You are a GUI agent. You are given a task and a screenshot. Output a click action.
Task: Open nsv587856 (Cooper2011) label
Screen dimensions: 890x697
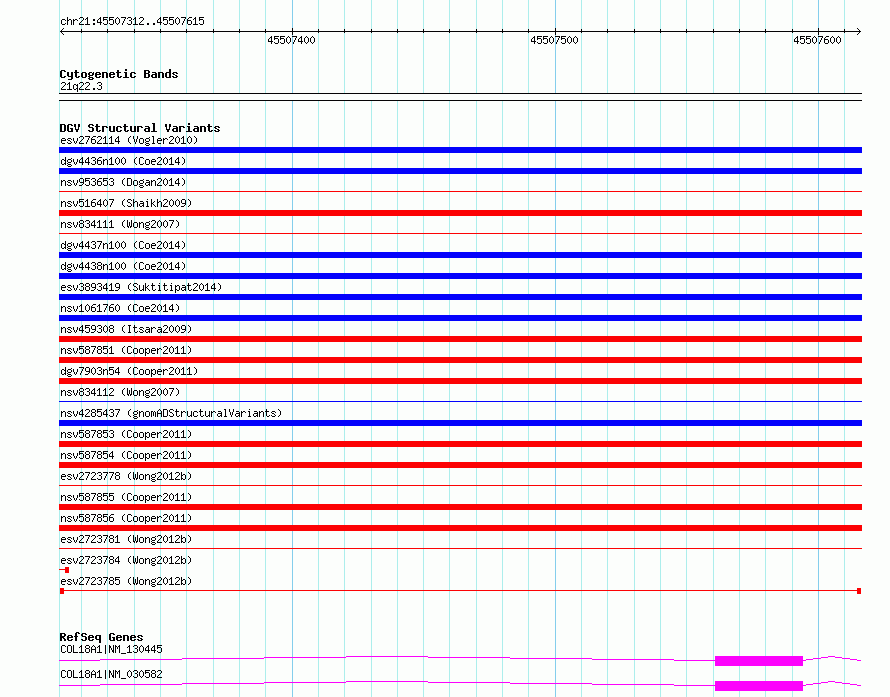coord(126,518)
